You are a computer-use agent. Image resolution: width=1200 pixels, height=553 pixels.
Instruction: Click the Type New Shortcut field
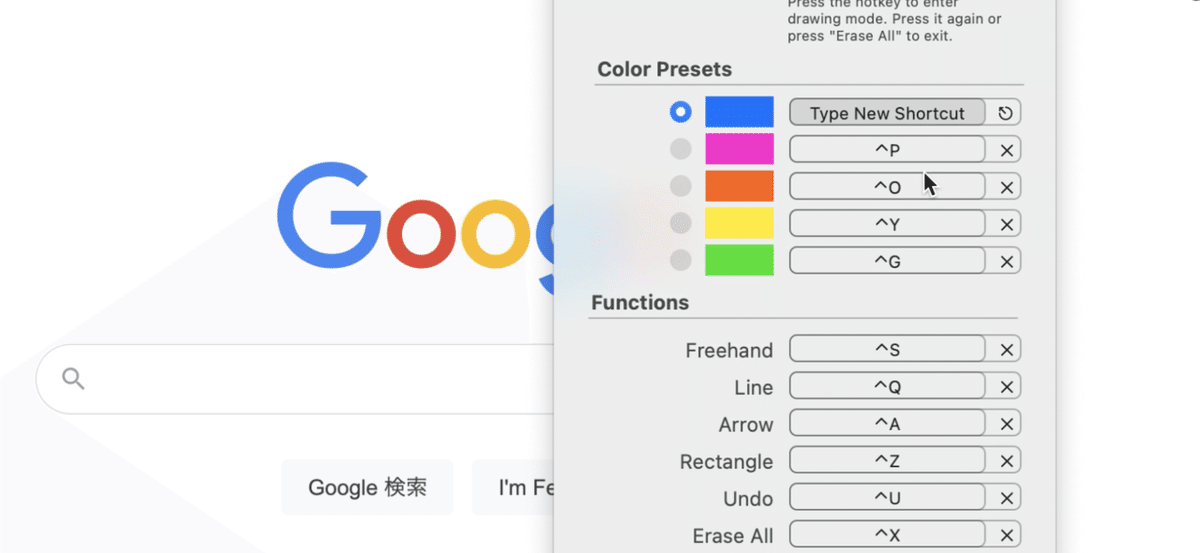887,113
